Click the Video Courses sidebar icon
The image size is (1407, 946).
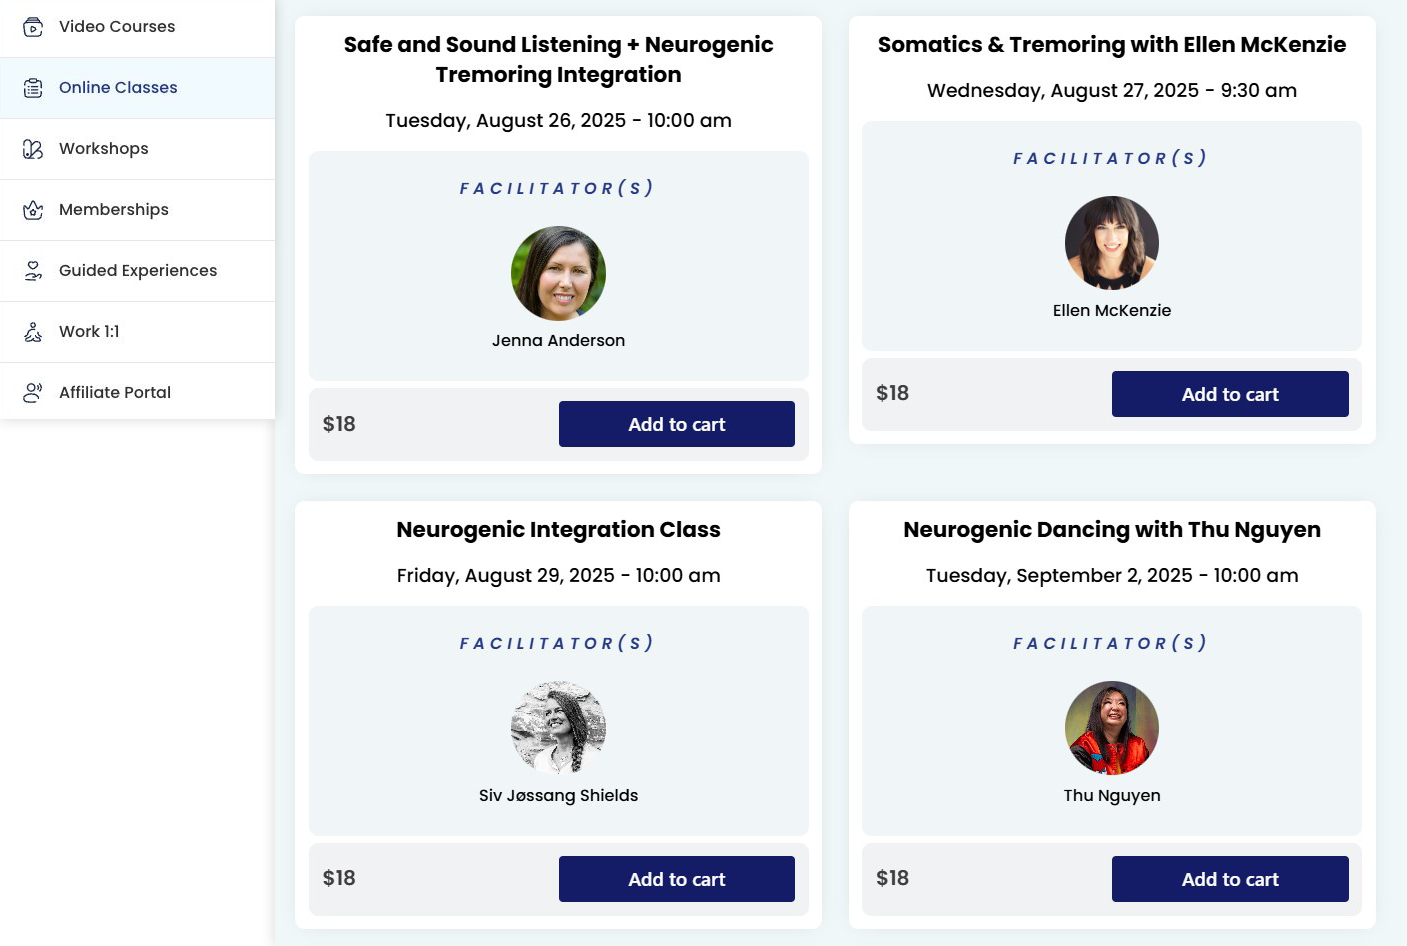[x=33, y=27]
